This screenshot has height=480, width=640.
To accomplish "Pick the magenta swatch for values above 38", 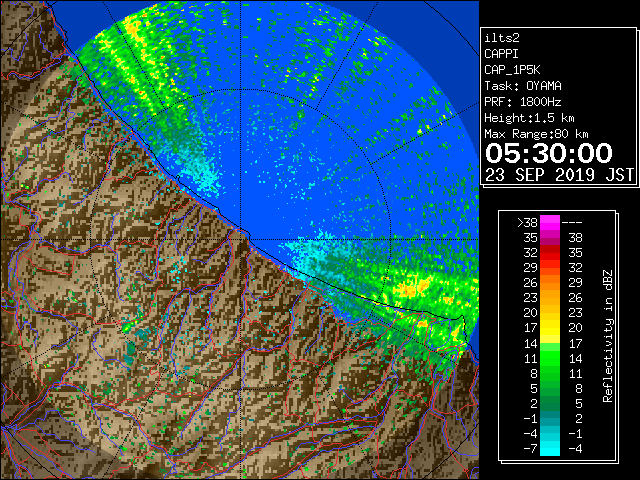I will point(550,223).
